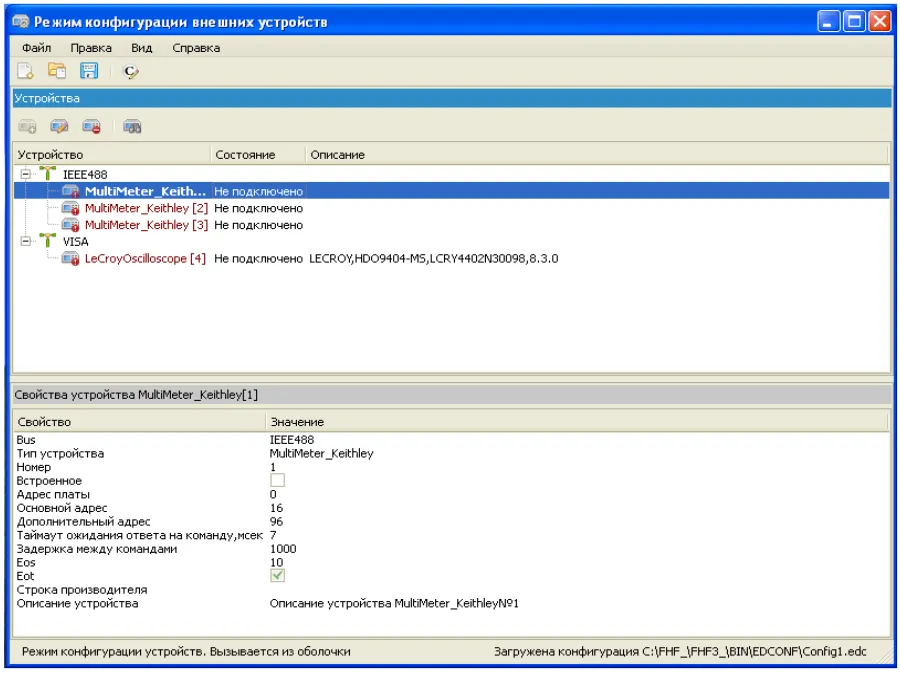Add device icon in Устройства toolbar
The height and width of the screenshot is (673, 900).
coord(27,126)
